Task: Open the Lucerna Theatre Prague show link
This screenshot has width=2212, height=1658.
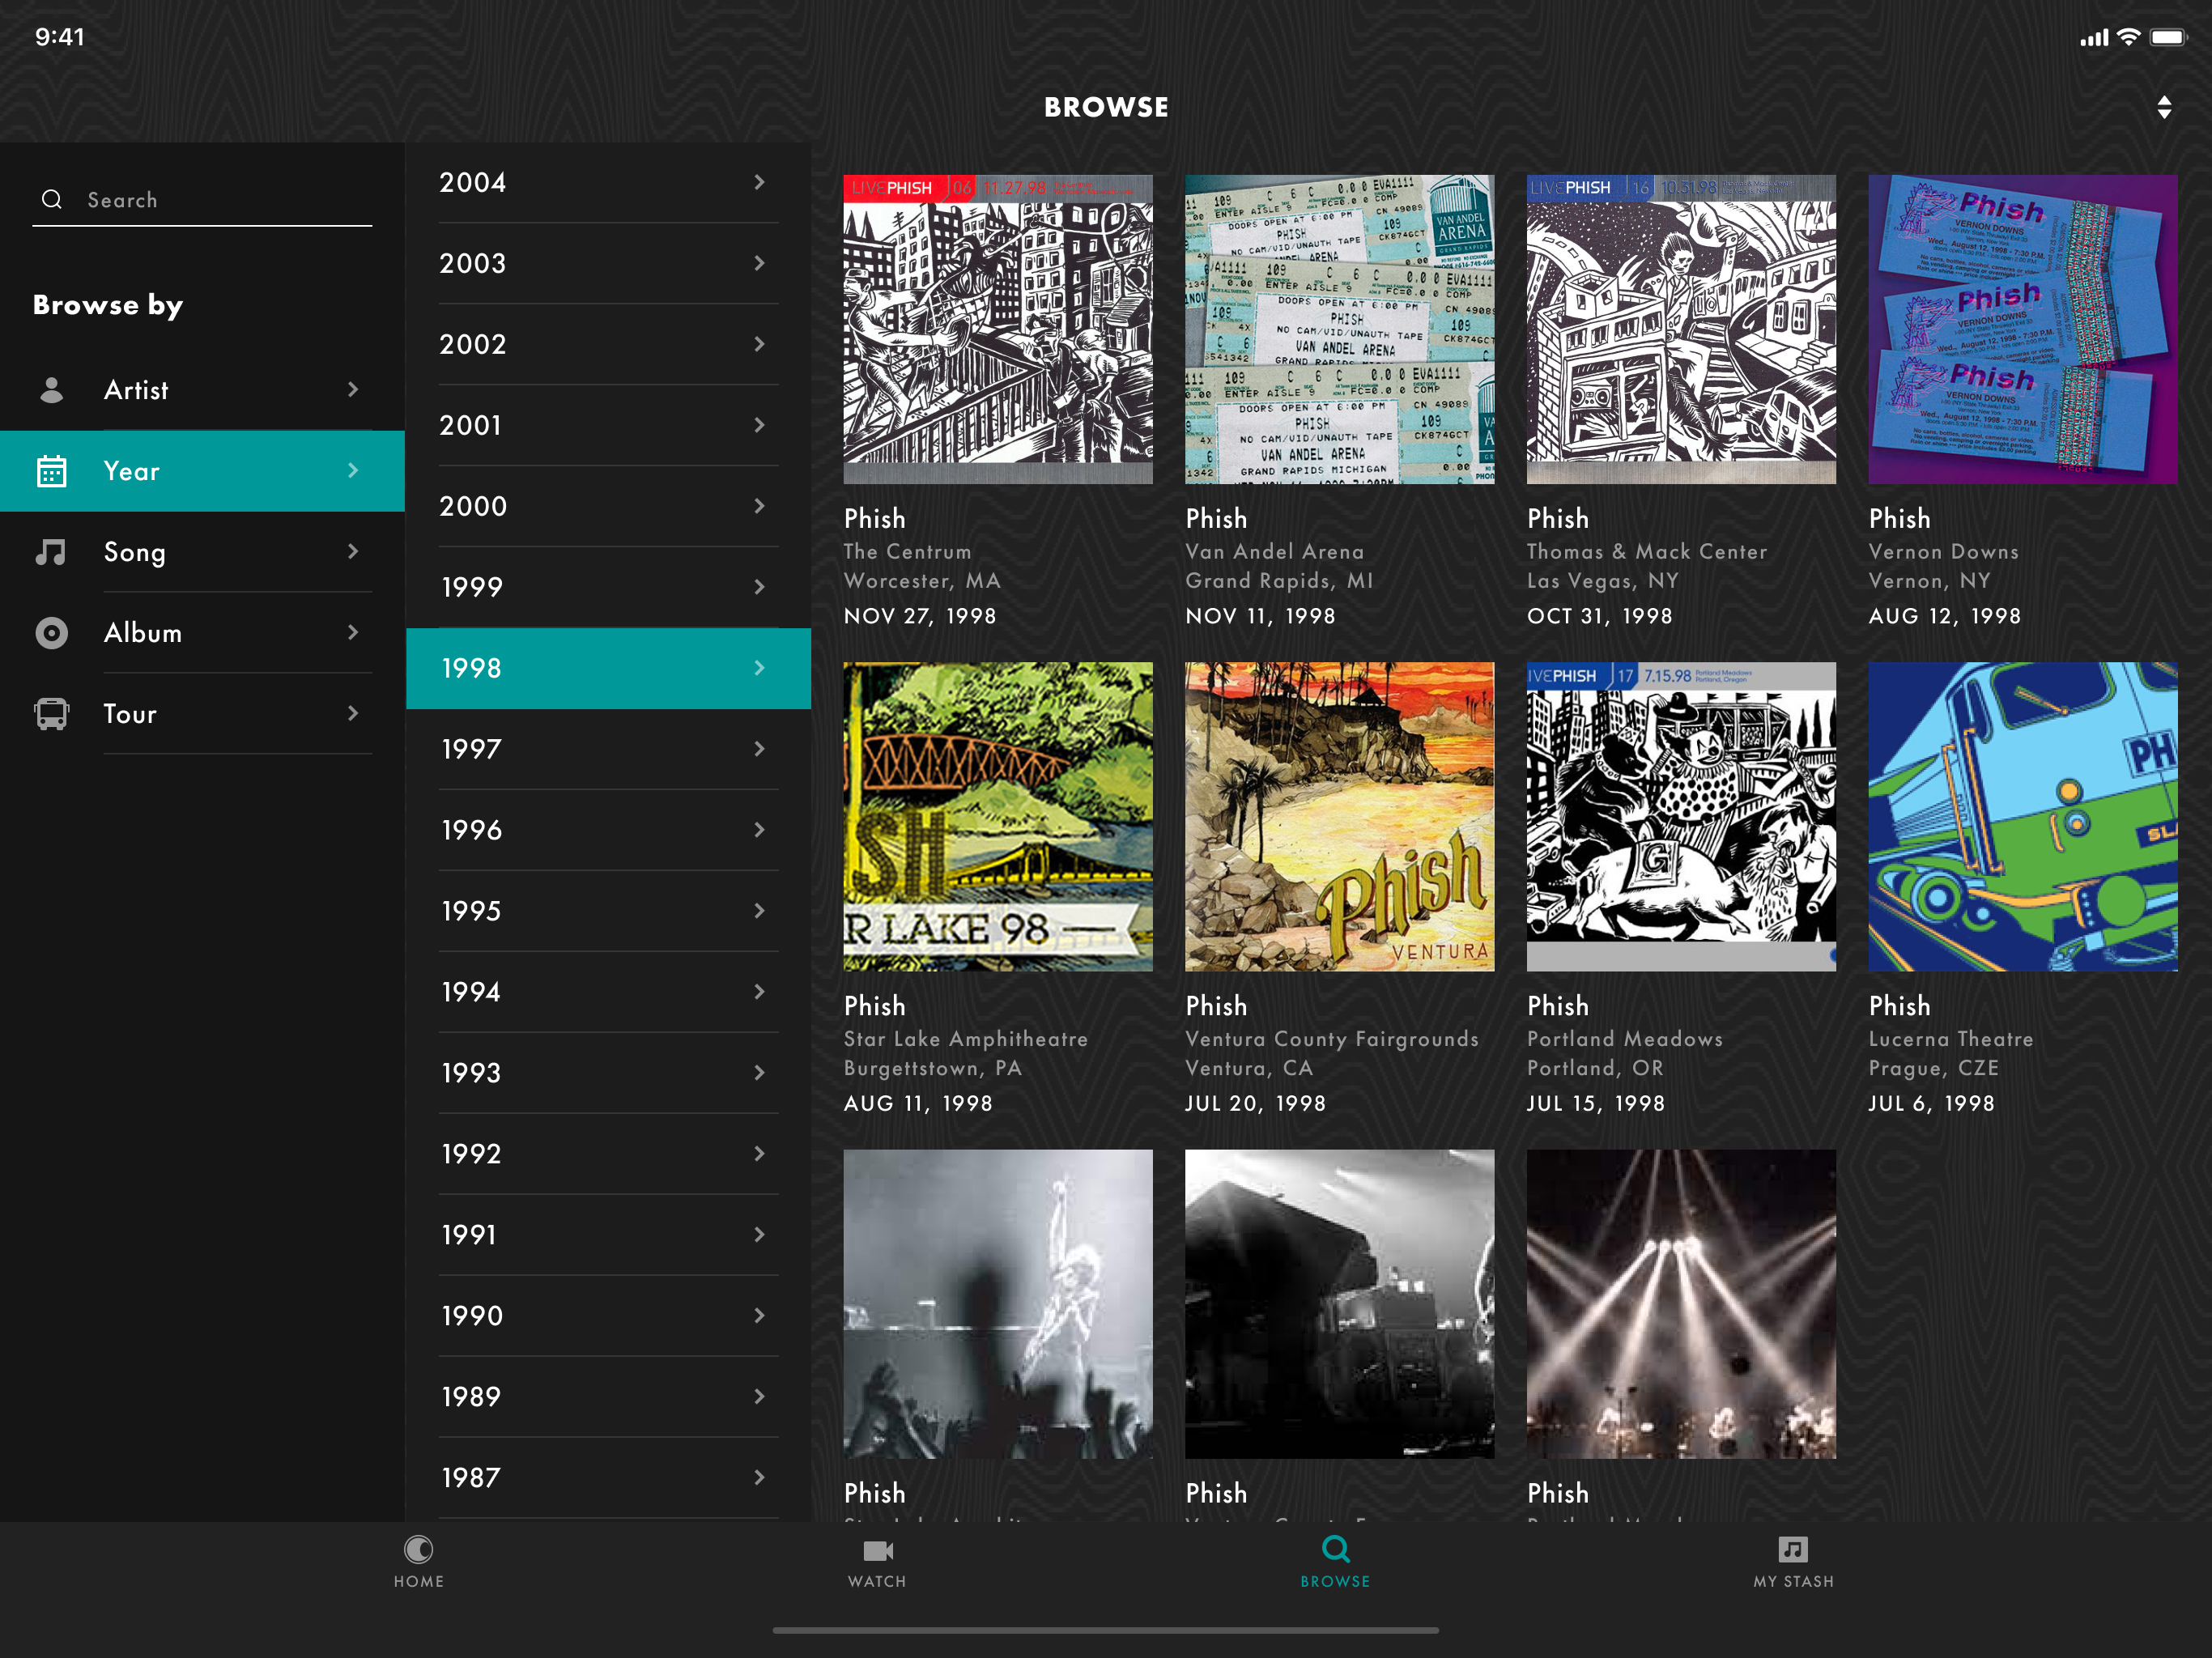Action: pyautogui.click(x=1950, y=1039)
